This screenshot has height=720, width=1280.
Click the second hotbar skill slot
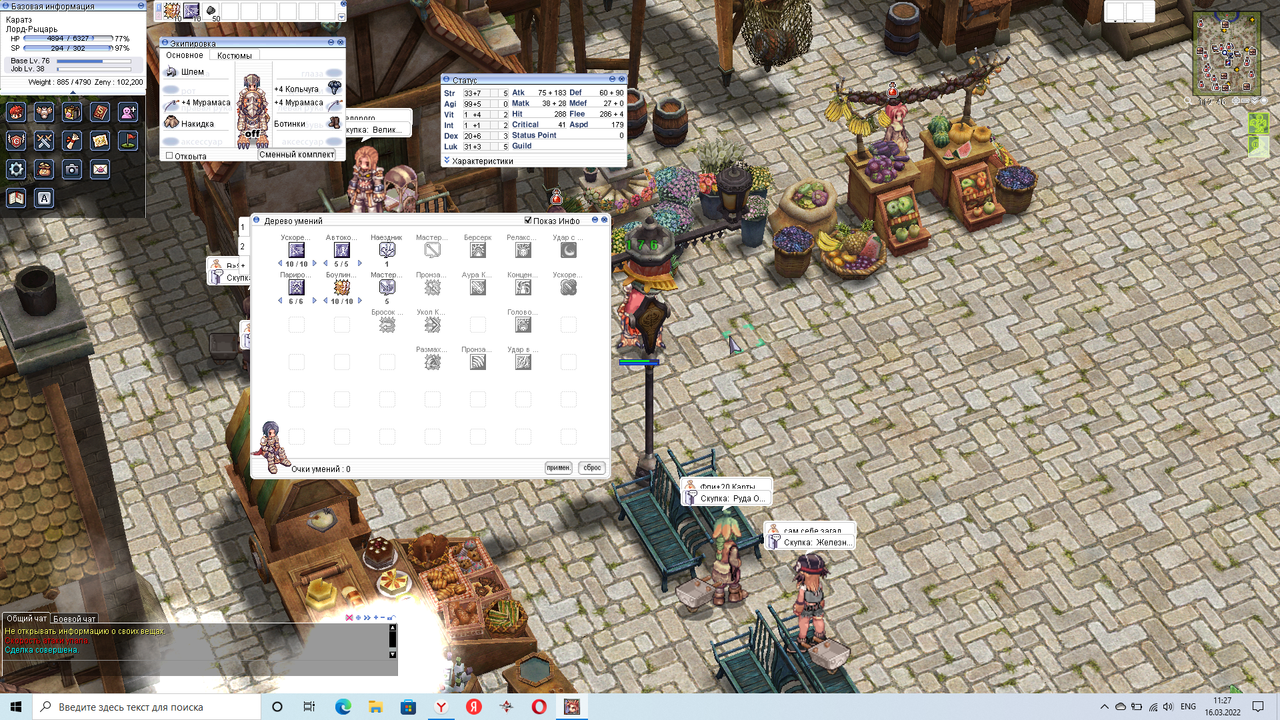[x=191, y=11]
